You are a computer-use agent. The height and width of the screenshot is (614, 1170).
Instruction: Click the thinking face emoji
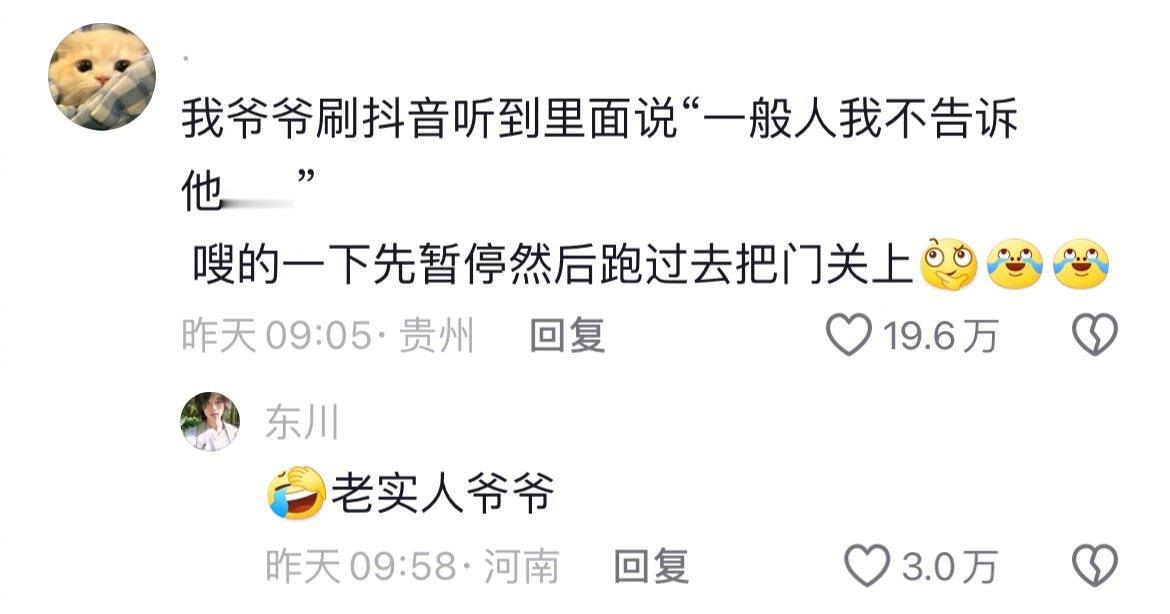pyautogui.click(x=949, y=264)
